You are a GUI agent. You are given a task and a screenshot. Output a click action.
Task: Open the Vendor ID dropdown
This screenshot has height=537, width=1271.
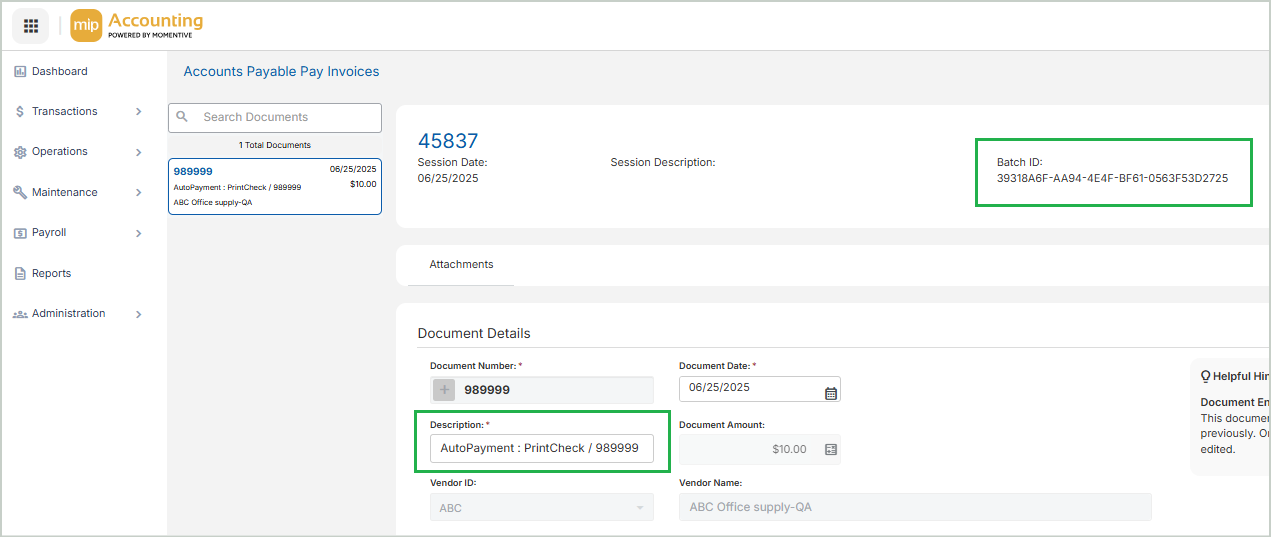pyautogui.click(x=640, y=508)
